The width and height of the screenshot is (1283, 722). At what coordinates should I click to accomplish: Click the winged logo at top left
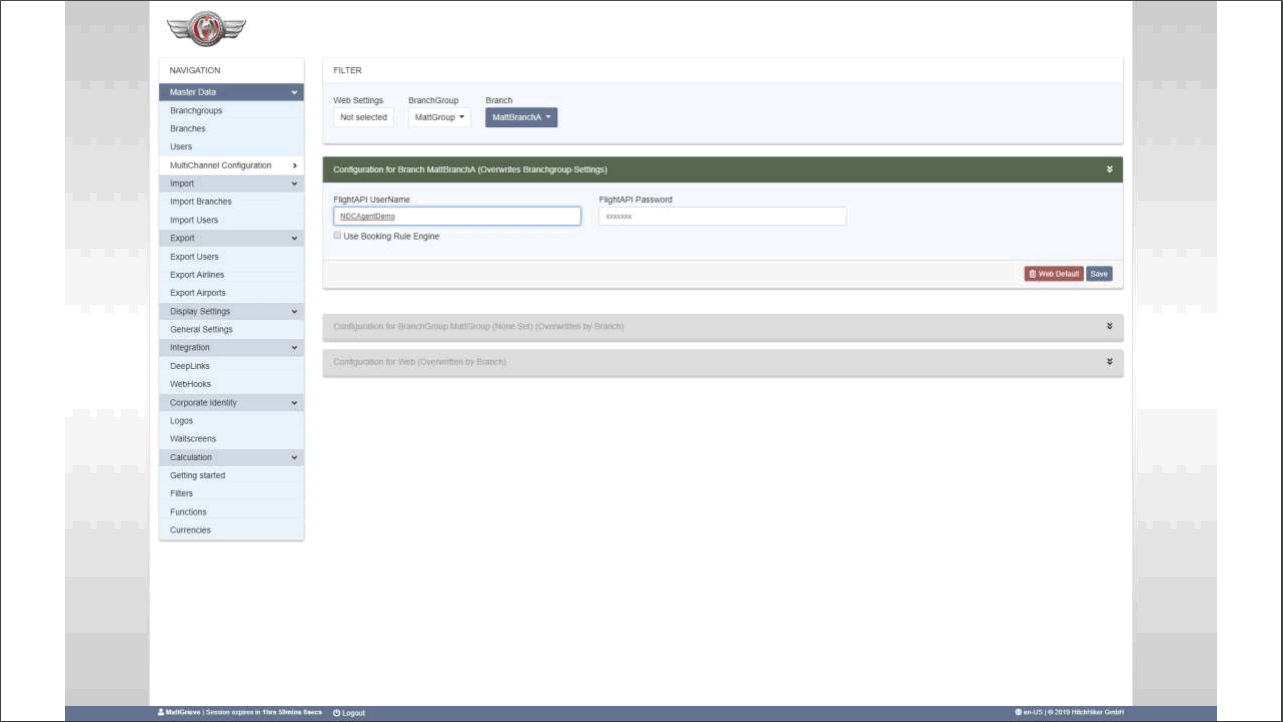(x=206, y=29)
